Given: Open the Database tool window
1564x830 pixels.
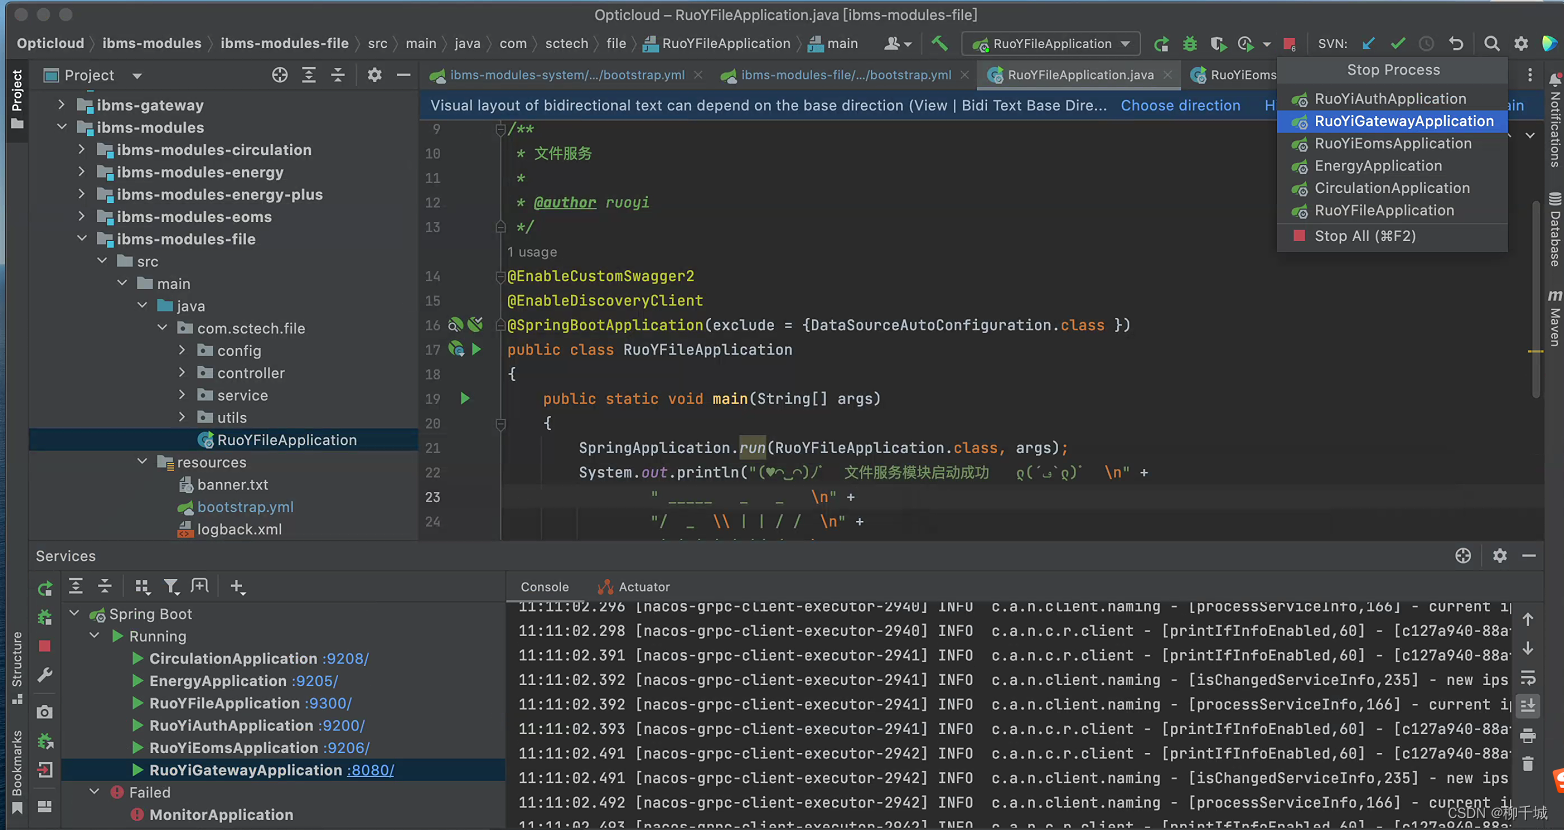Looking at the screenshot, I should (x=1555, y=230).
